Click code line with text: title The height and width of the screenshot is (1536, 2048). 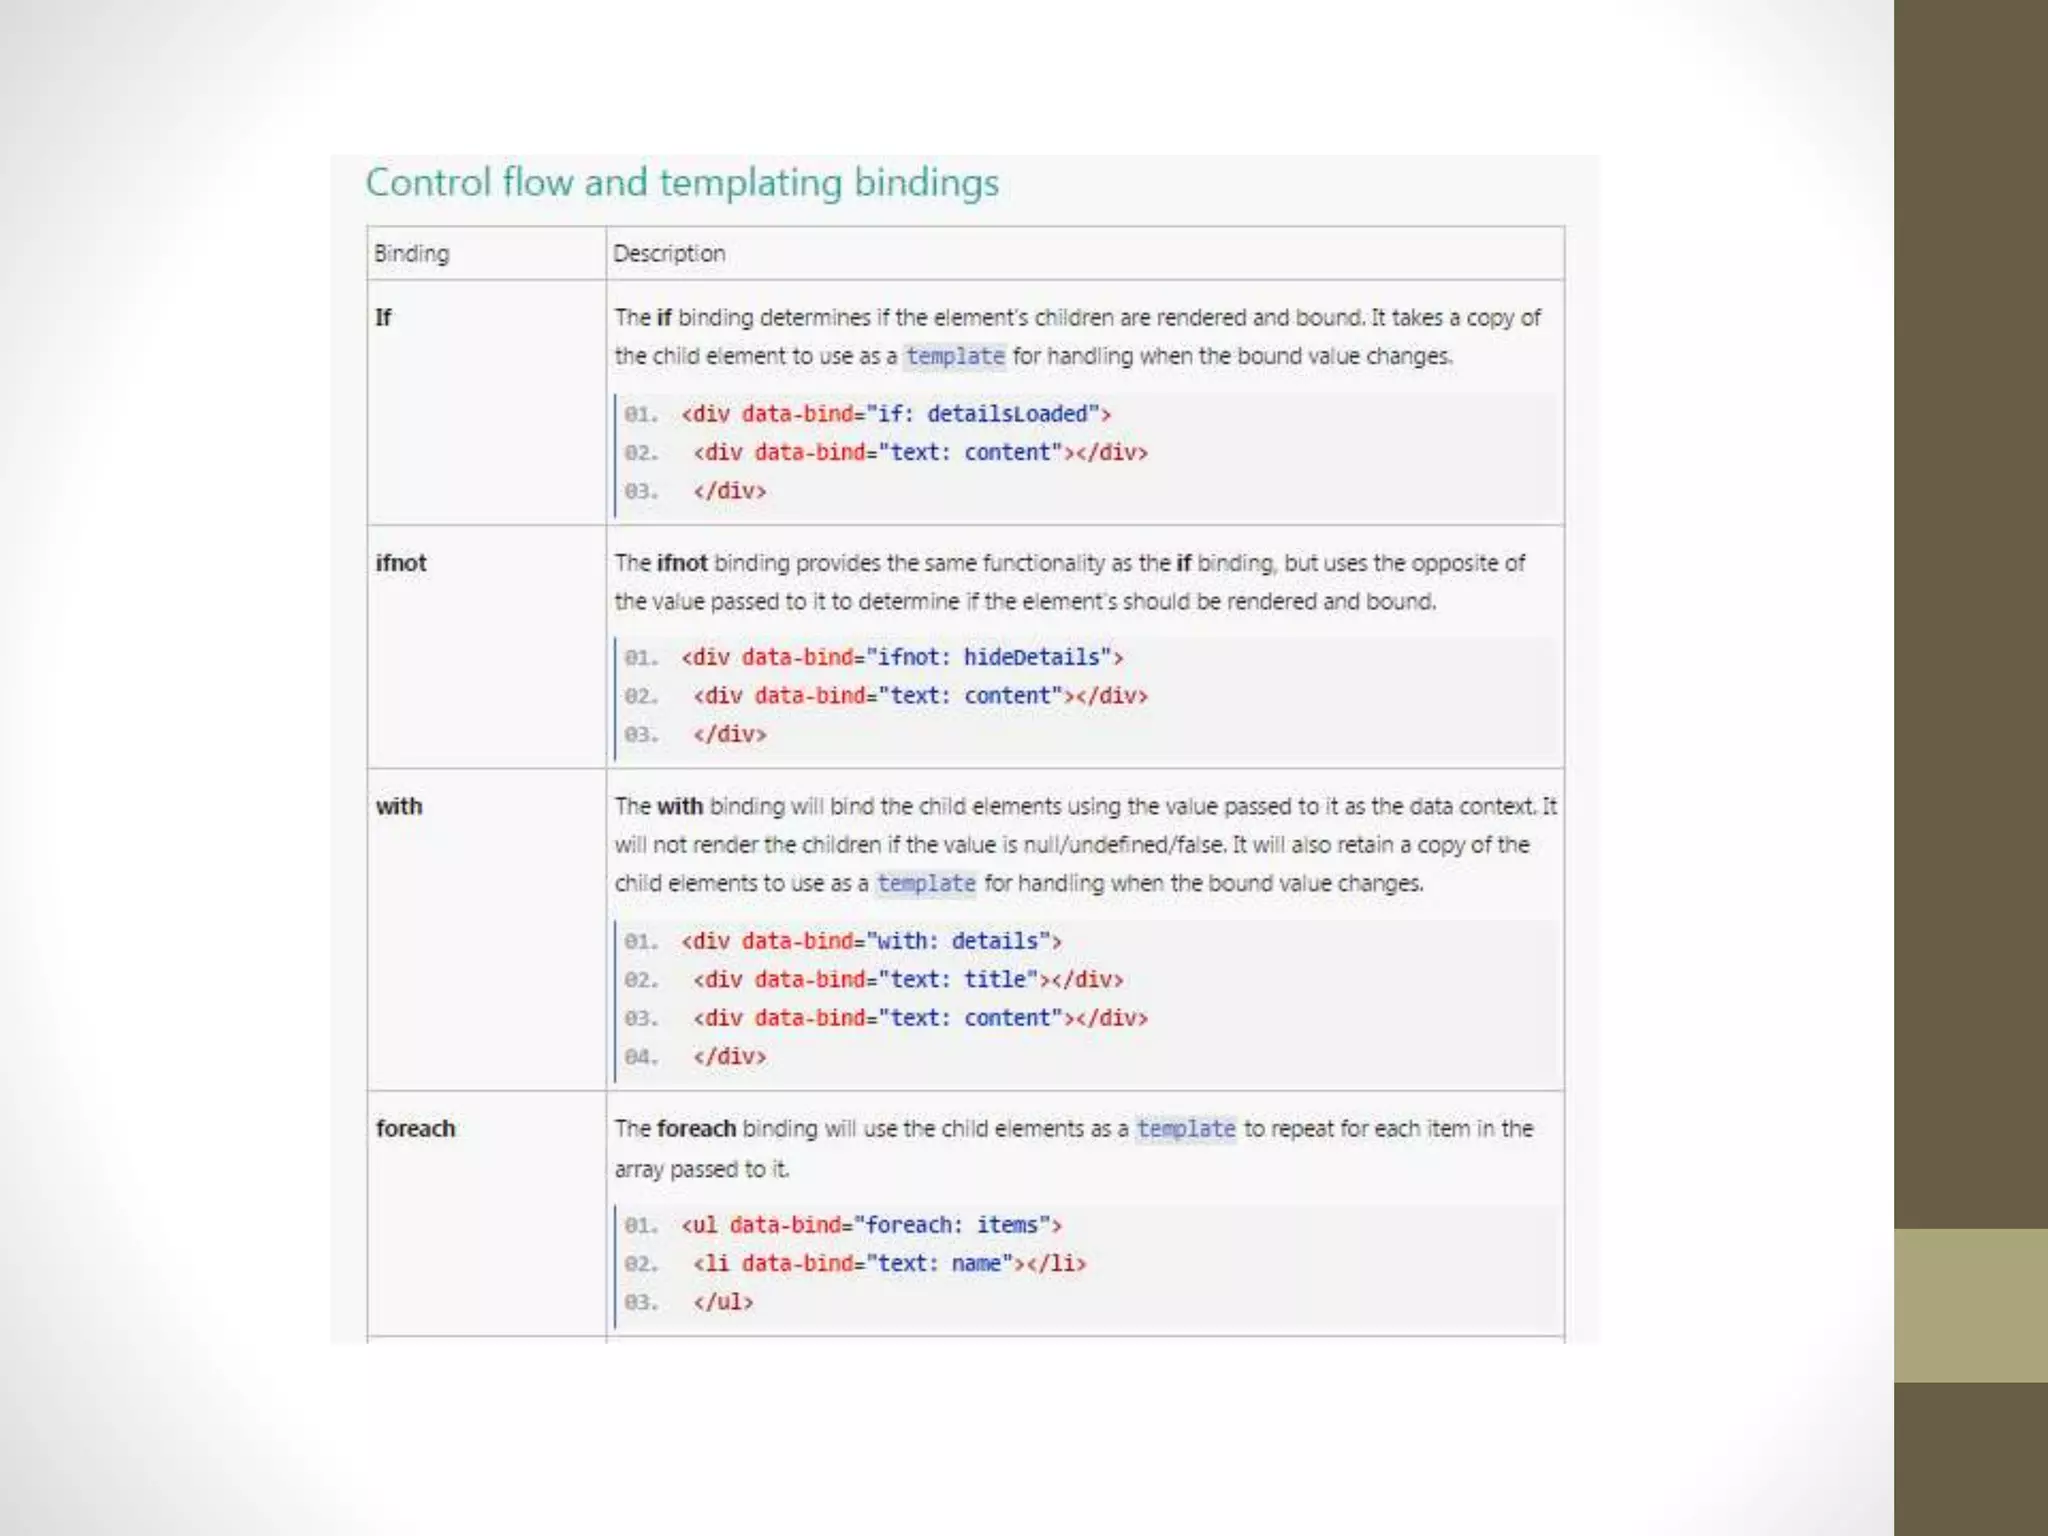pos(908,979)
